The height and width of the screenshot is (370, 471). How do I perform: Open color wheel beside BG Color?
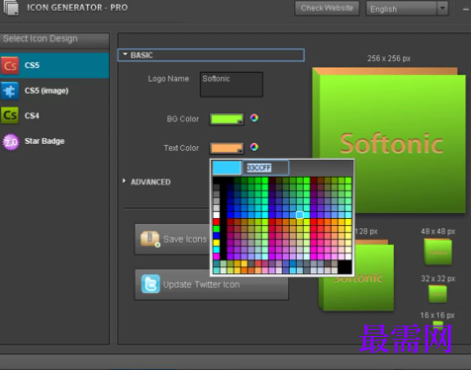254,118
